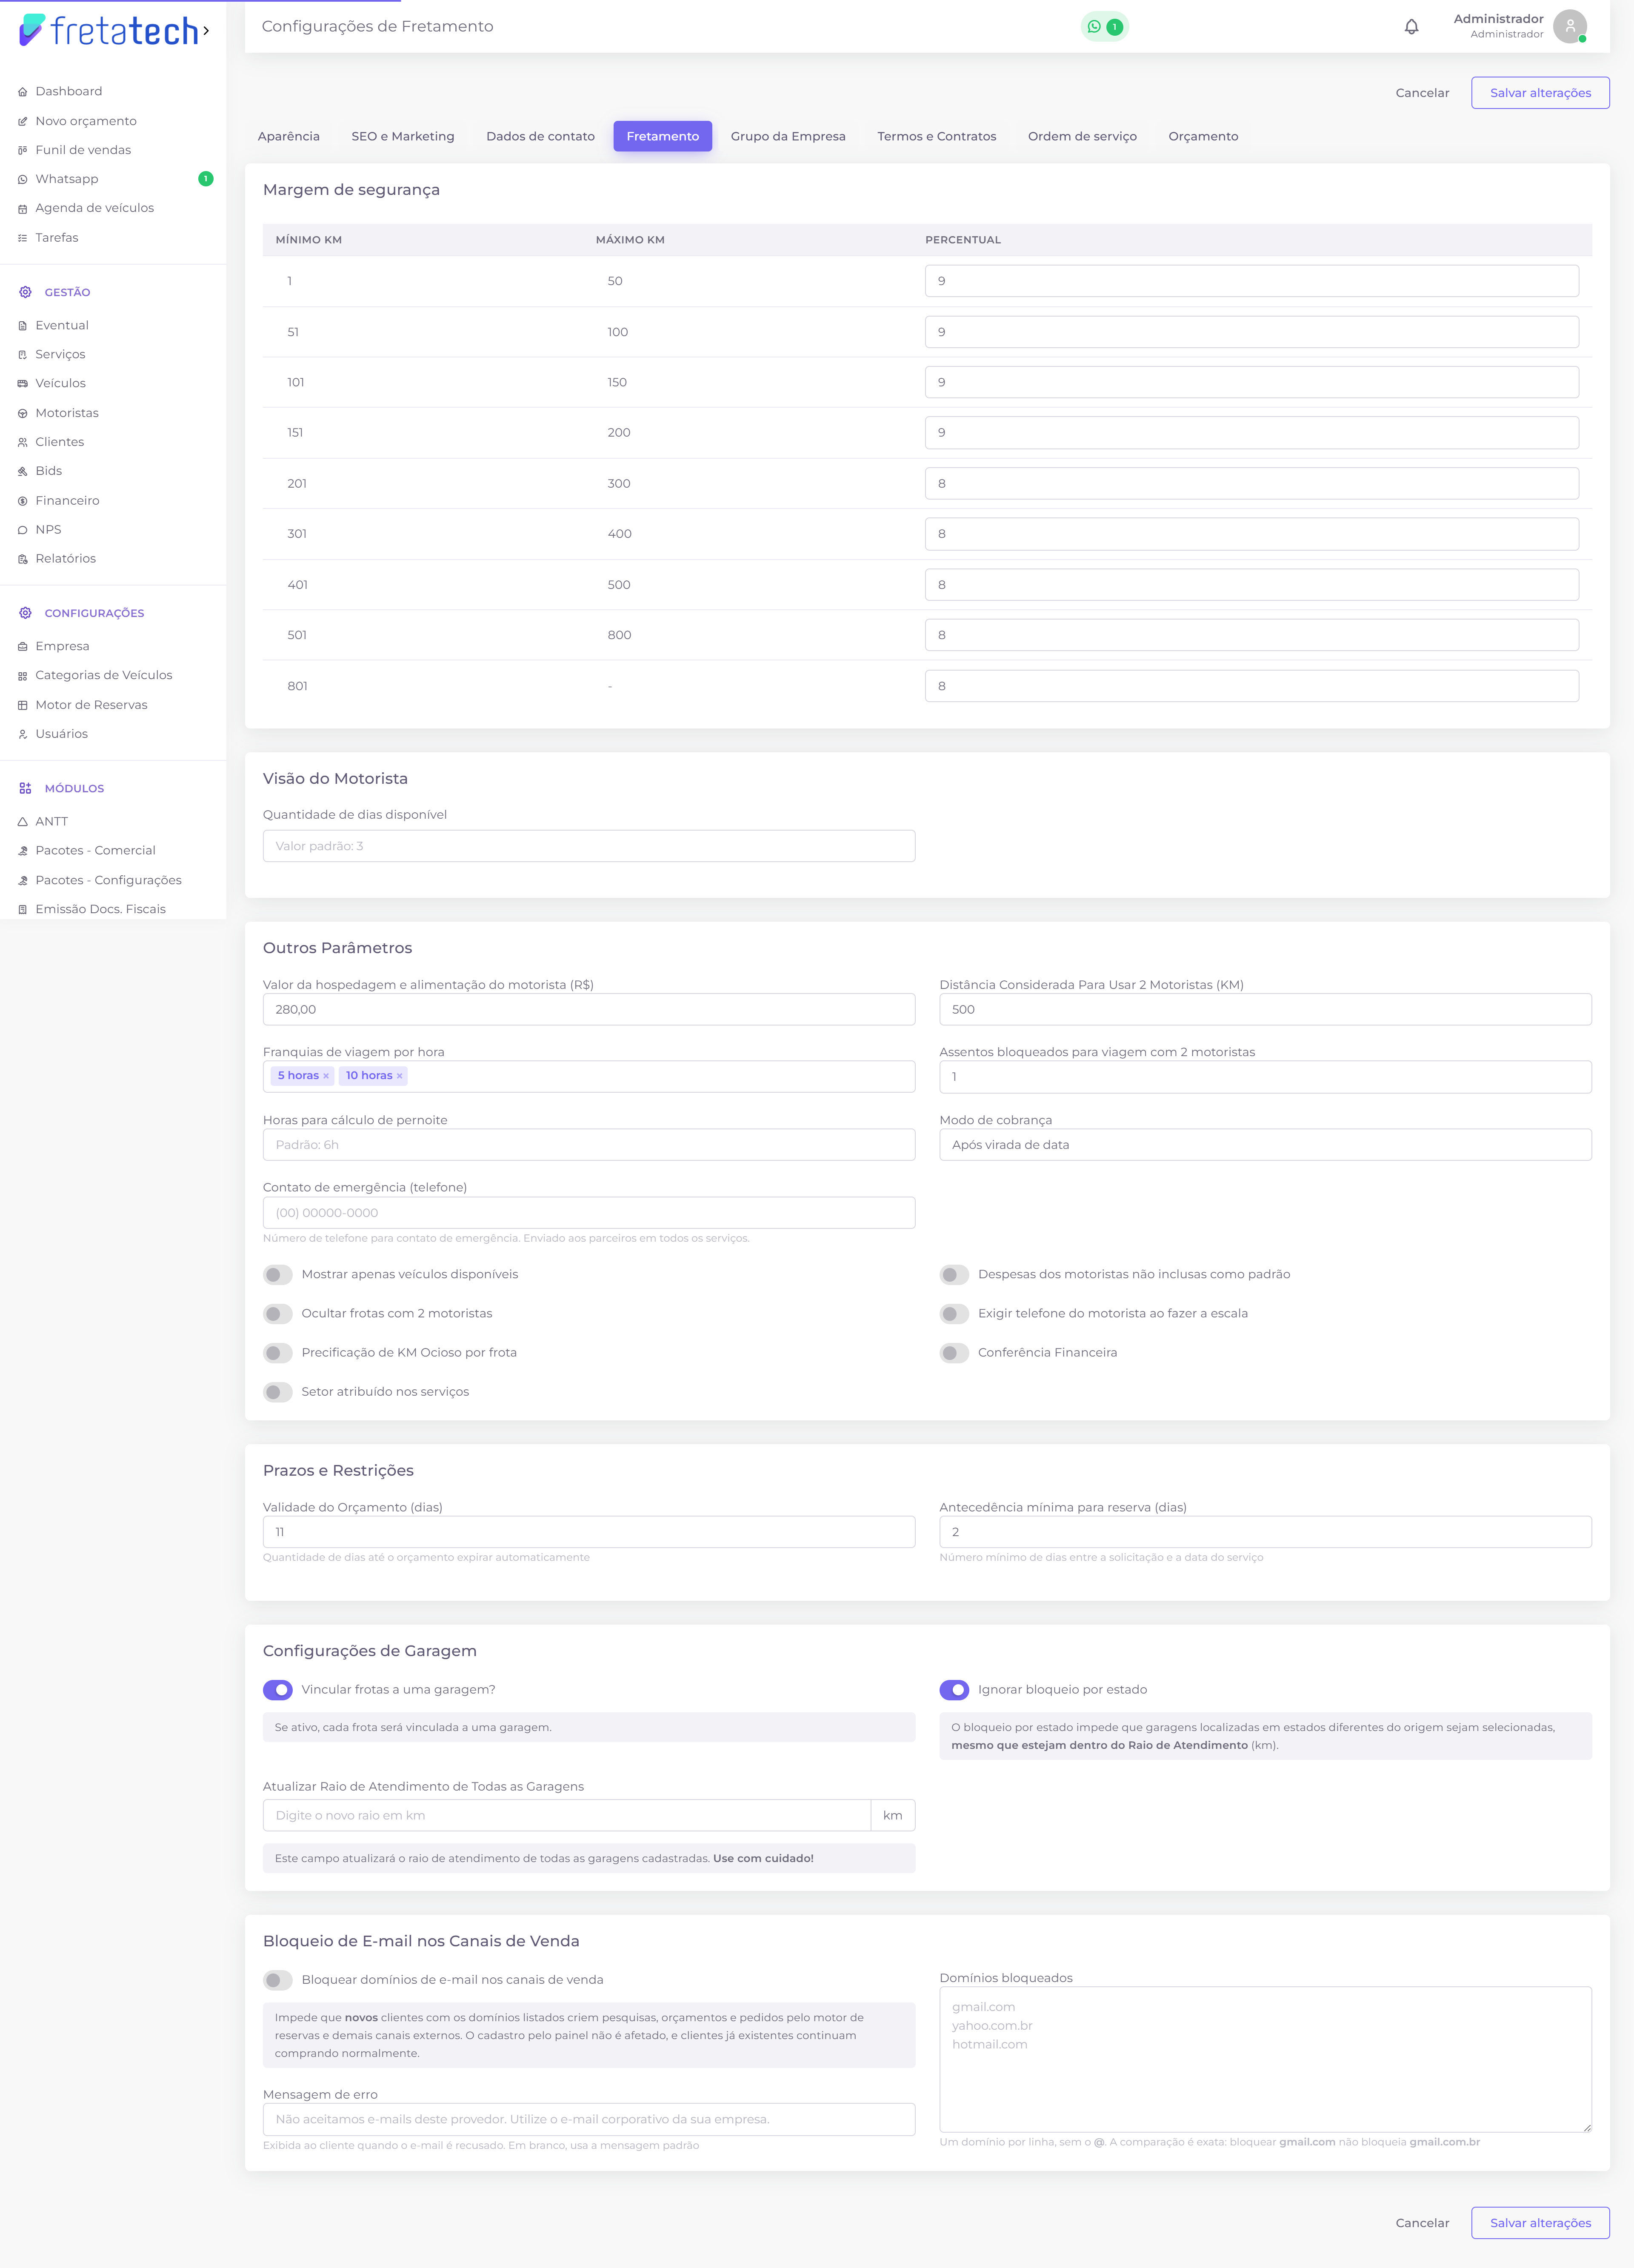Click the Tarefas list icon
1634x2268 pixels.
pyautogui.click(x=23, y=238)
